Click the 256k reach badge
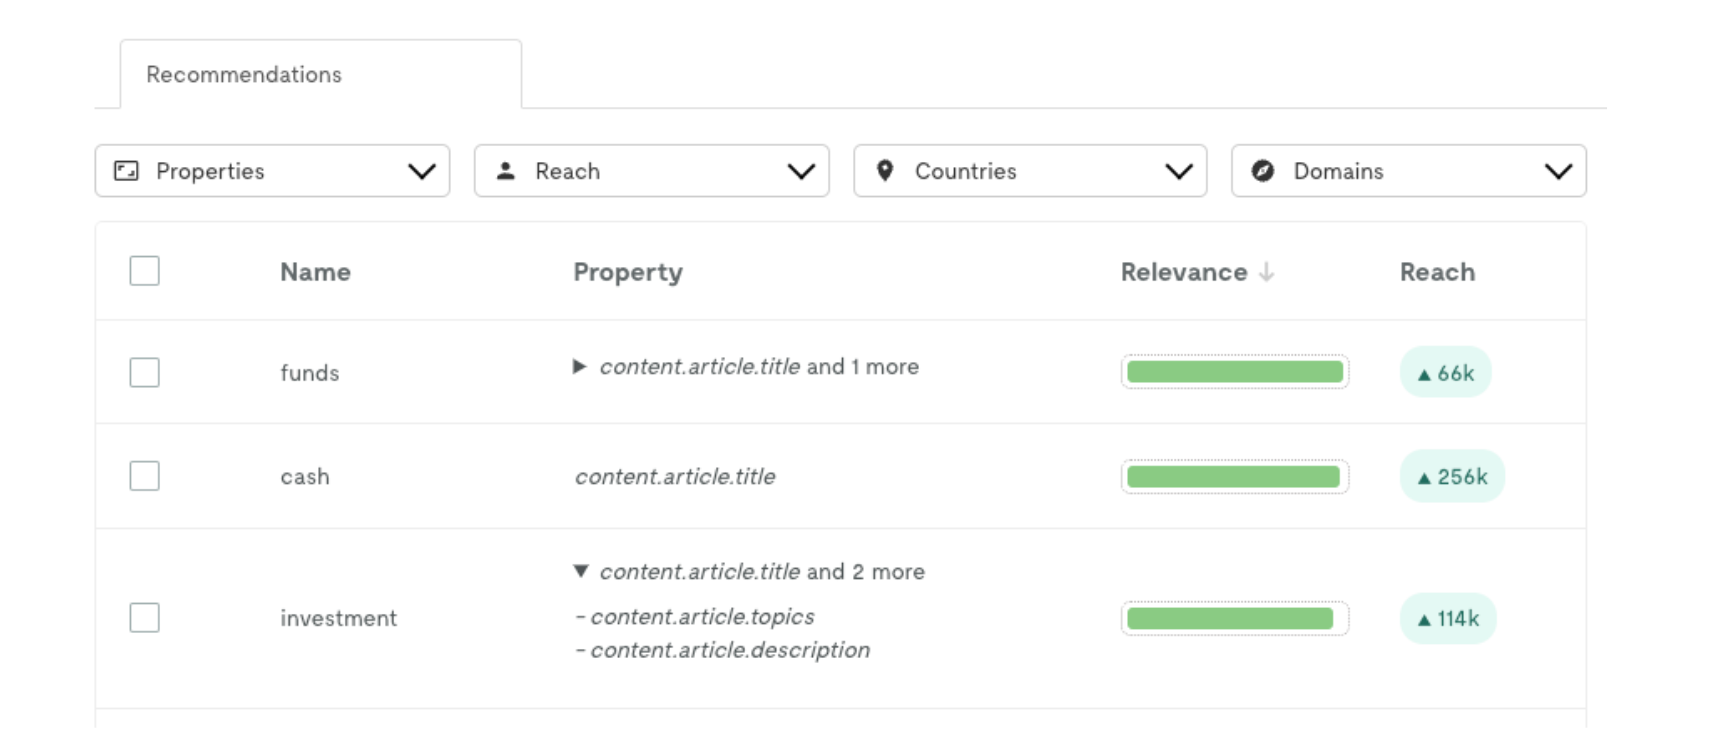 1452,476
